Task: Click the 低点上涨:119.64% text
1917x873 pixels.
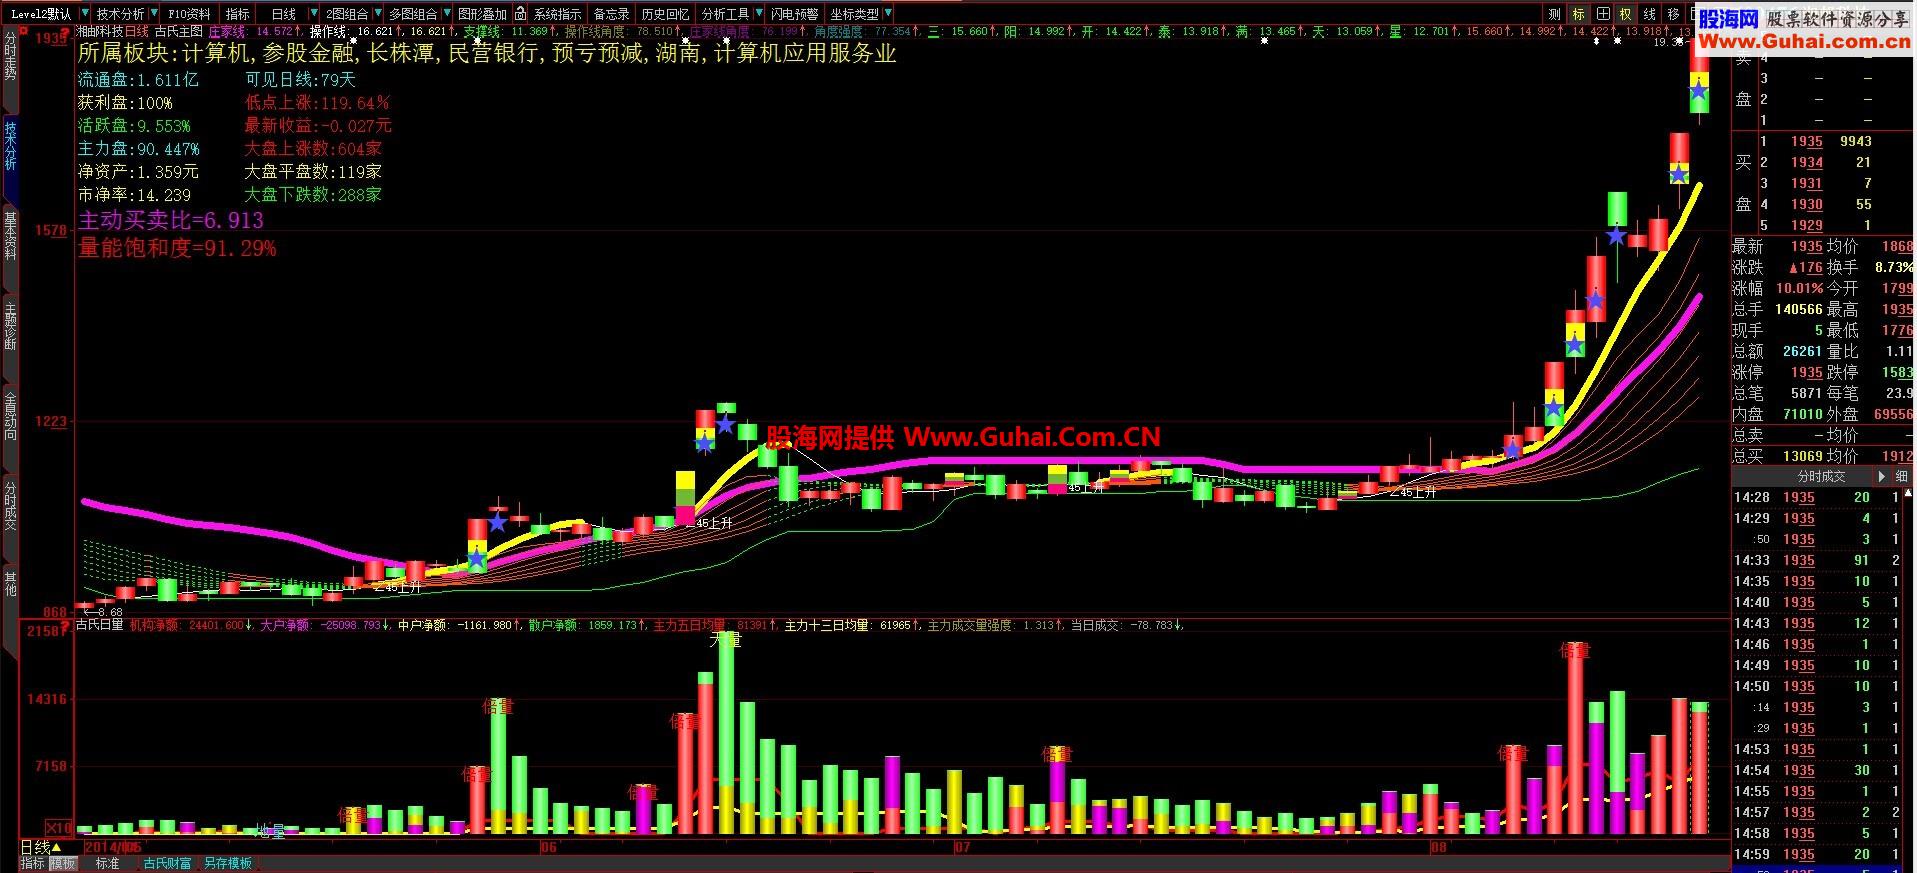Action: click(x=317, y=103)
